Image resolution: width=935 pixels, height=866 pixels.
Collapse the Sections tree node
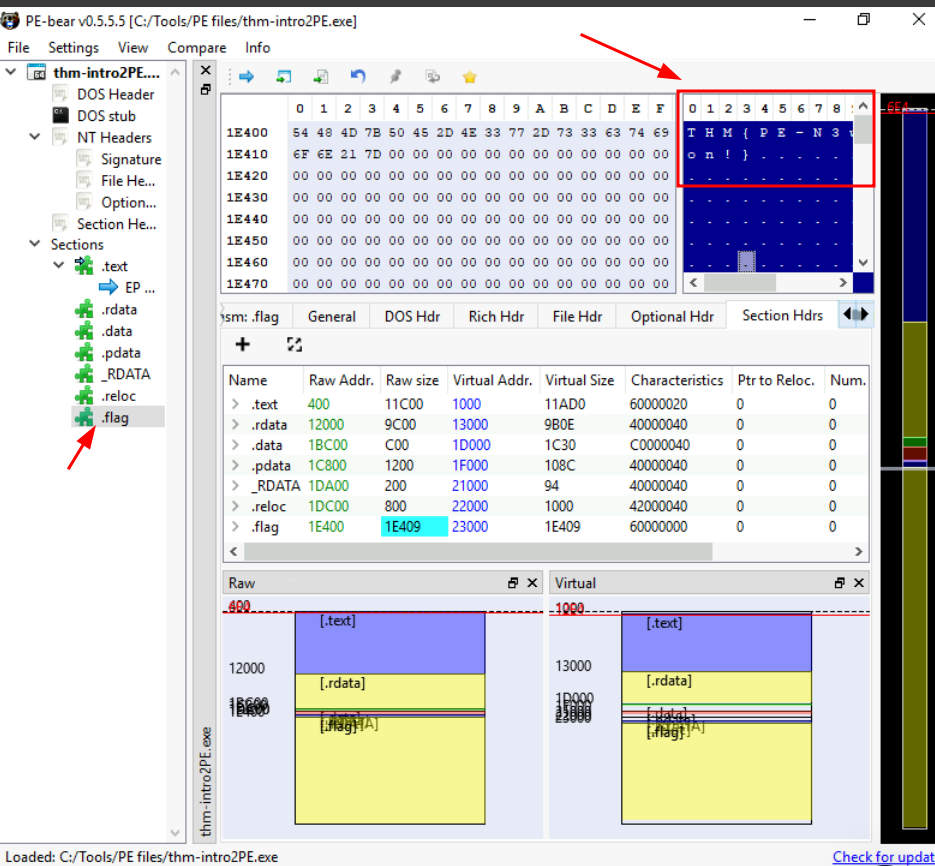coord(35,244)
